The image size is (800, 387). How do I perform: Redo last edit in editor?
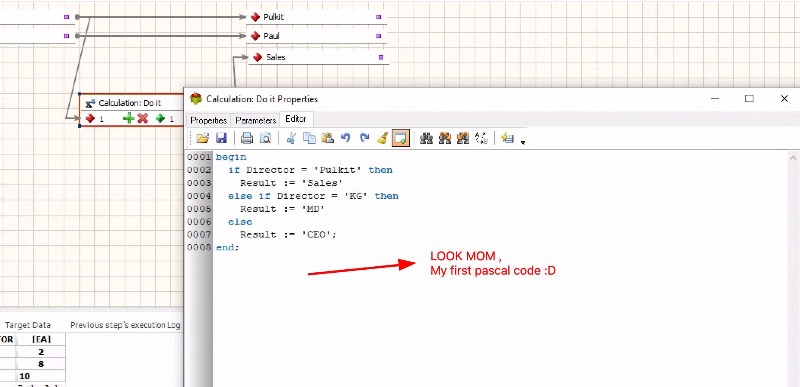[364, 138]
